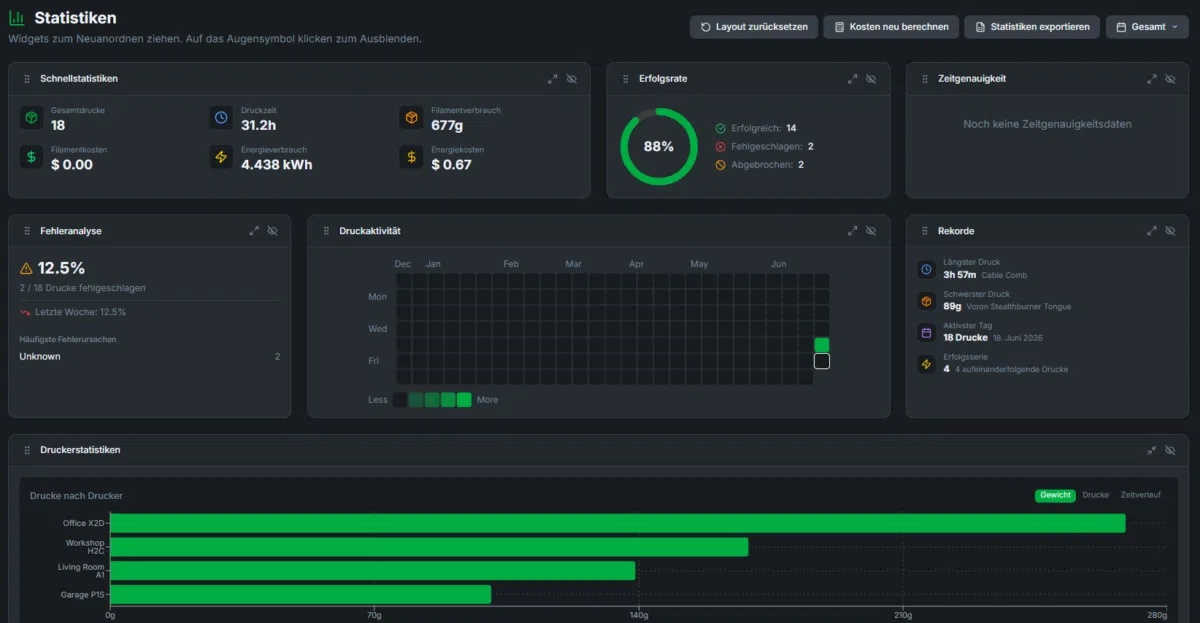The height and width of the screenshot is (623, 1200).
Task: Click the Aktivster Tag calendar icon
Action: tap(926, 333)
